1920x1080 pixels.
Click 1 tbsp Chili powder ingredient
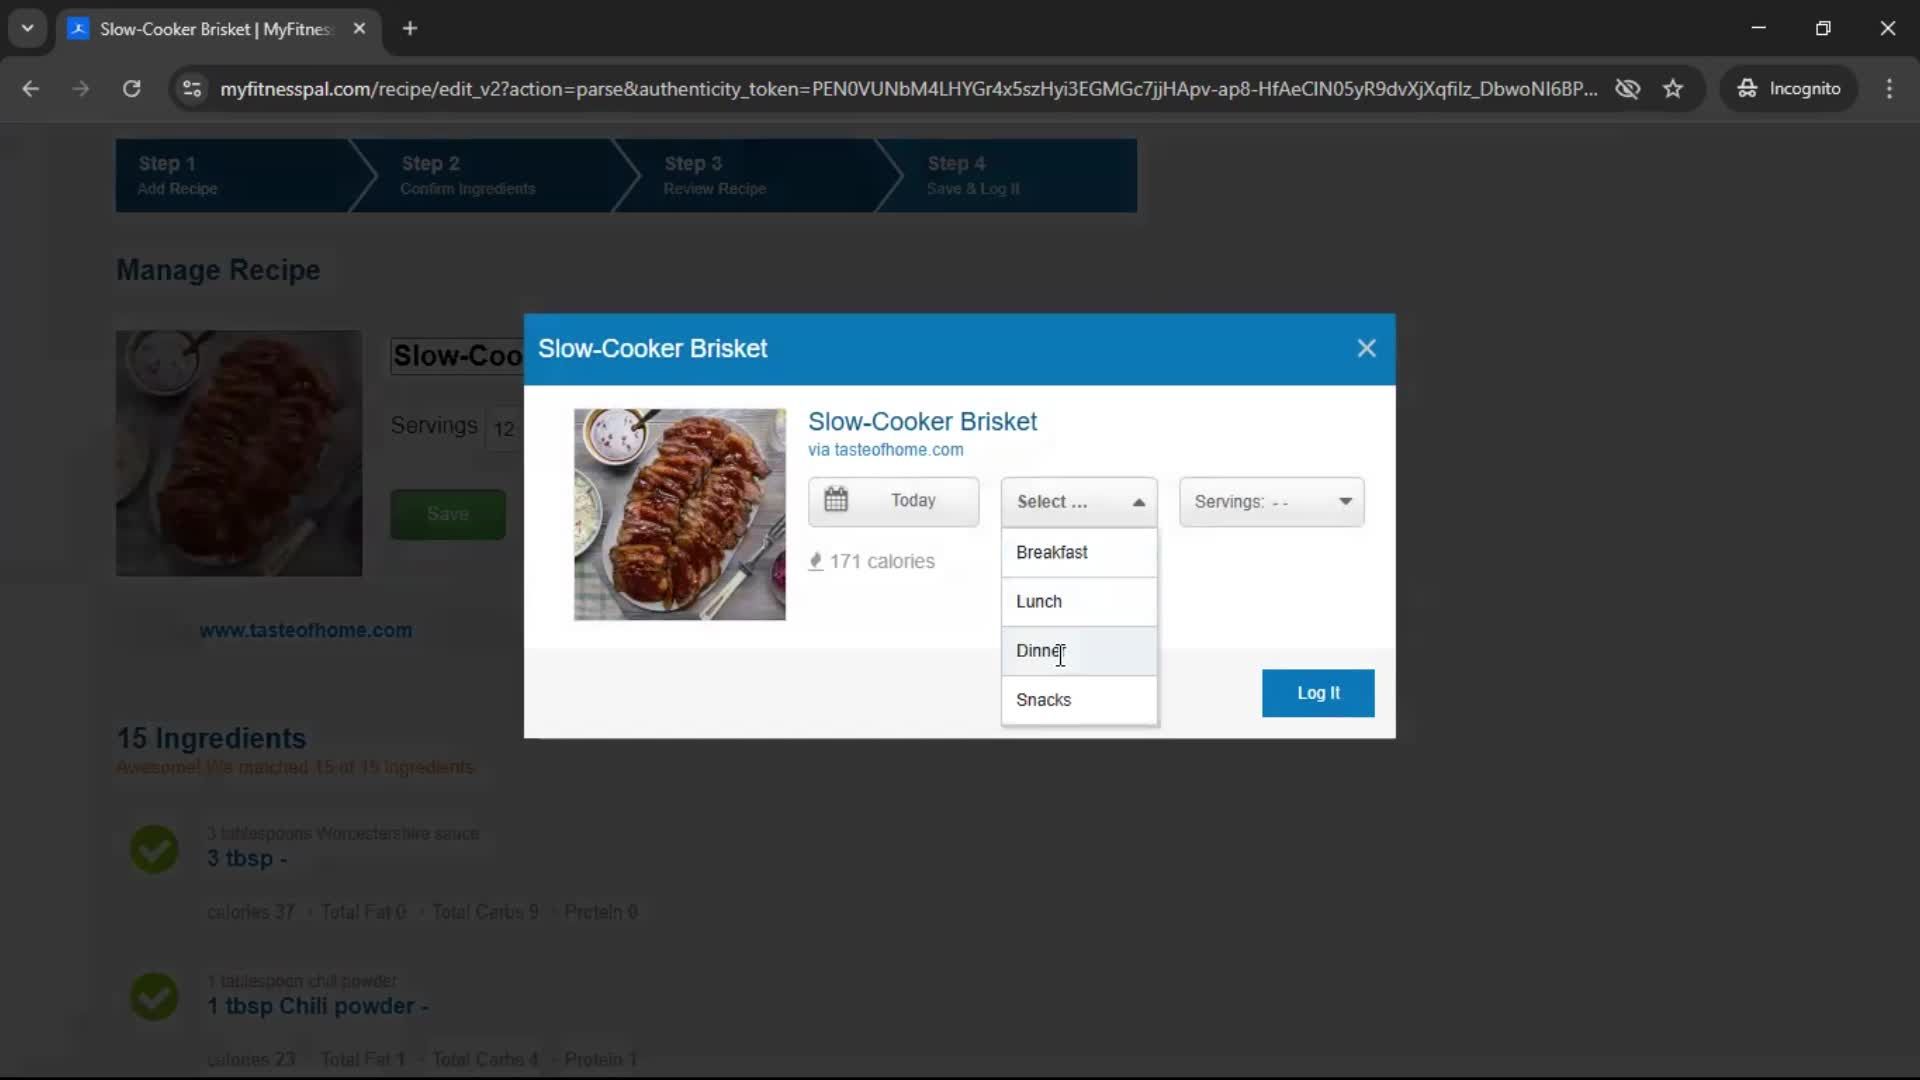pyautogui.click(x=318, y=1006)
